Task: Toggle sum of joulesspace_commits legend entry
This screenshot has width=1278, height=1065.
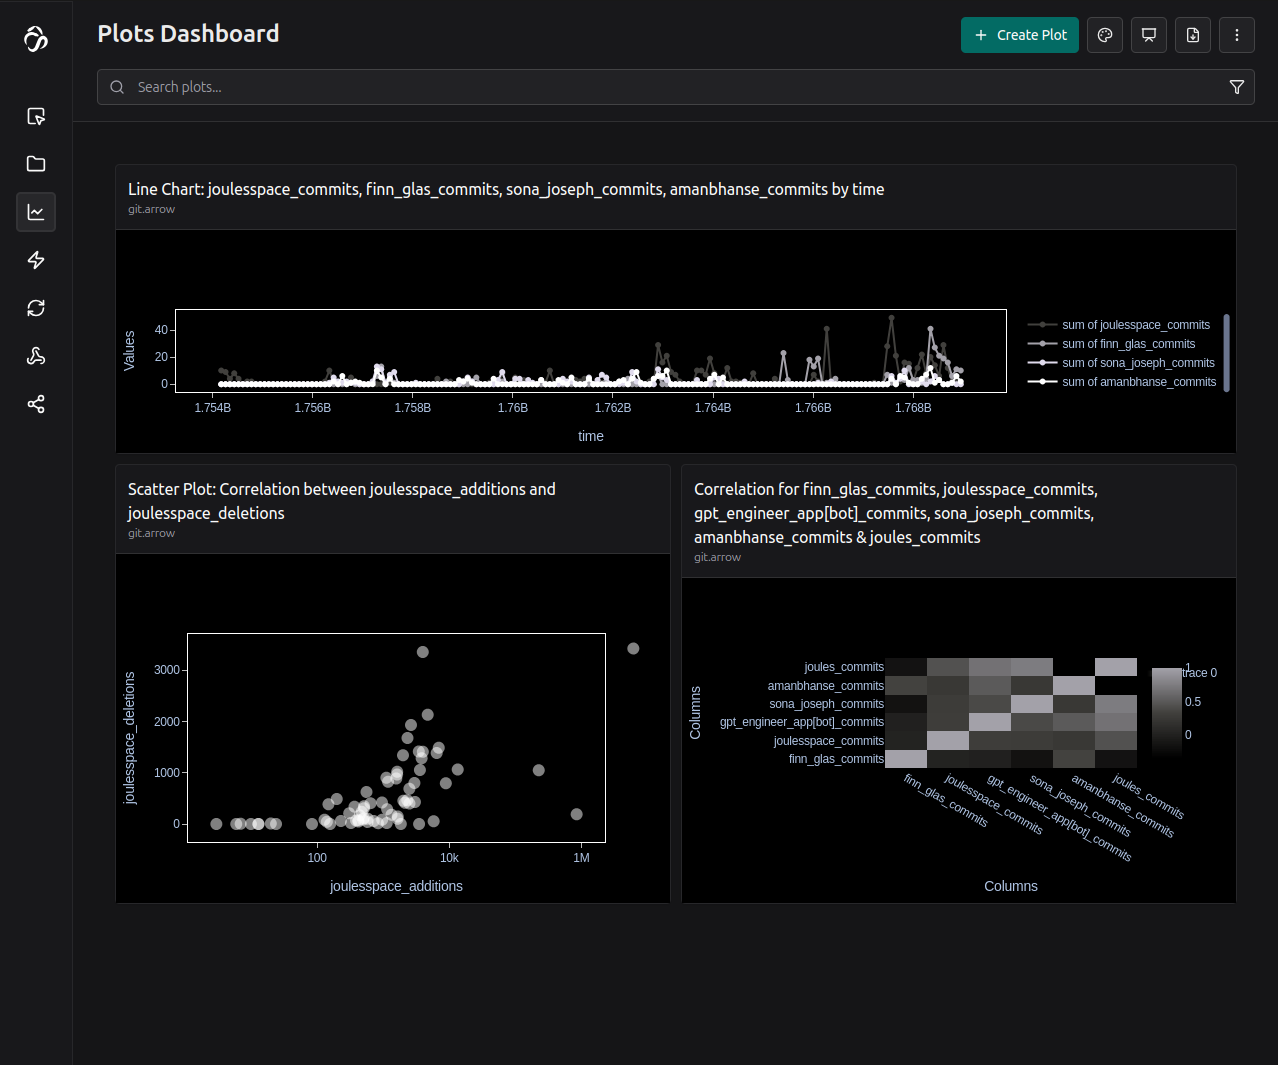Action: [x=1135, y=325]
